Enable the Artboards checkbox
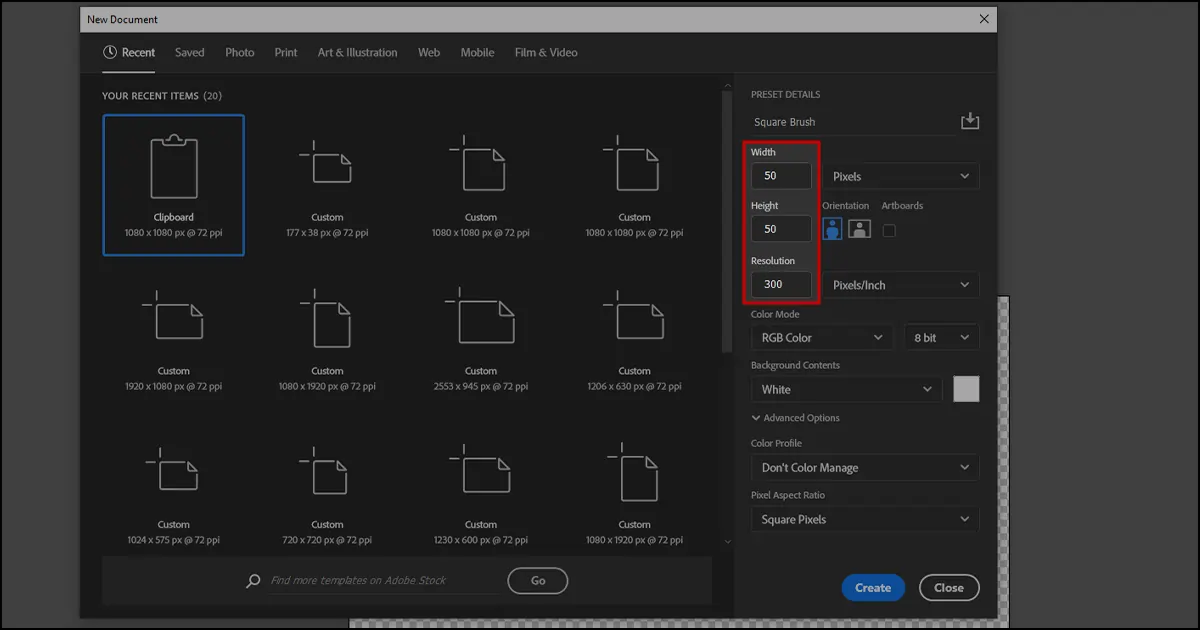This screenshot has width=1200, height=630. [x=887, y=228]
